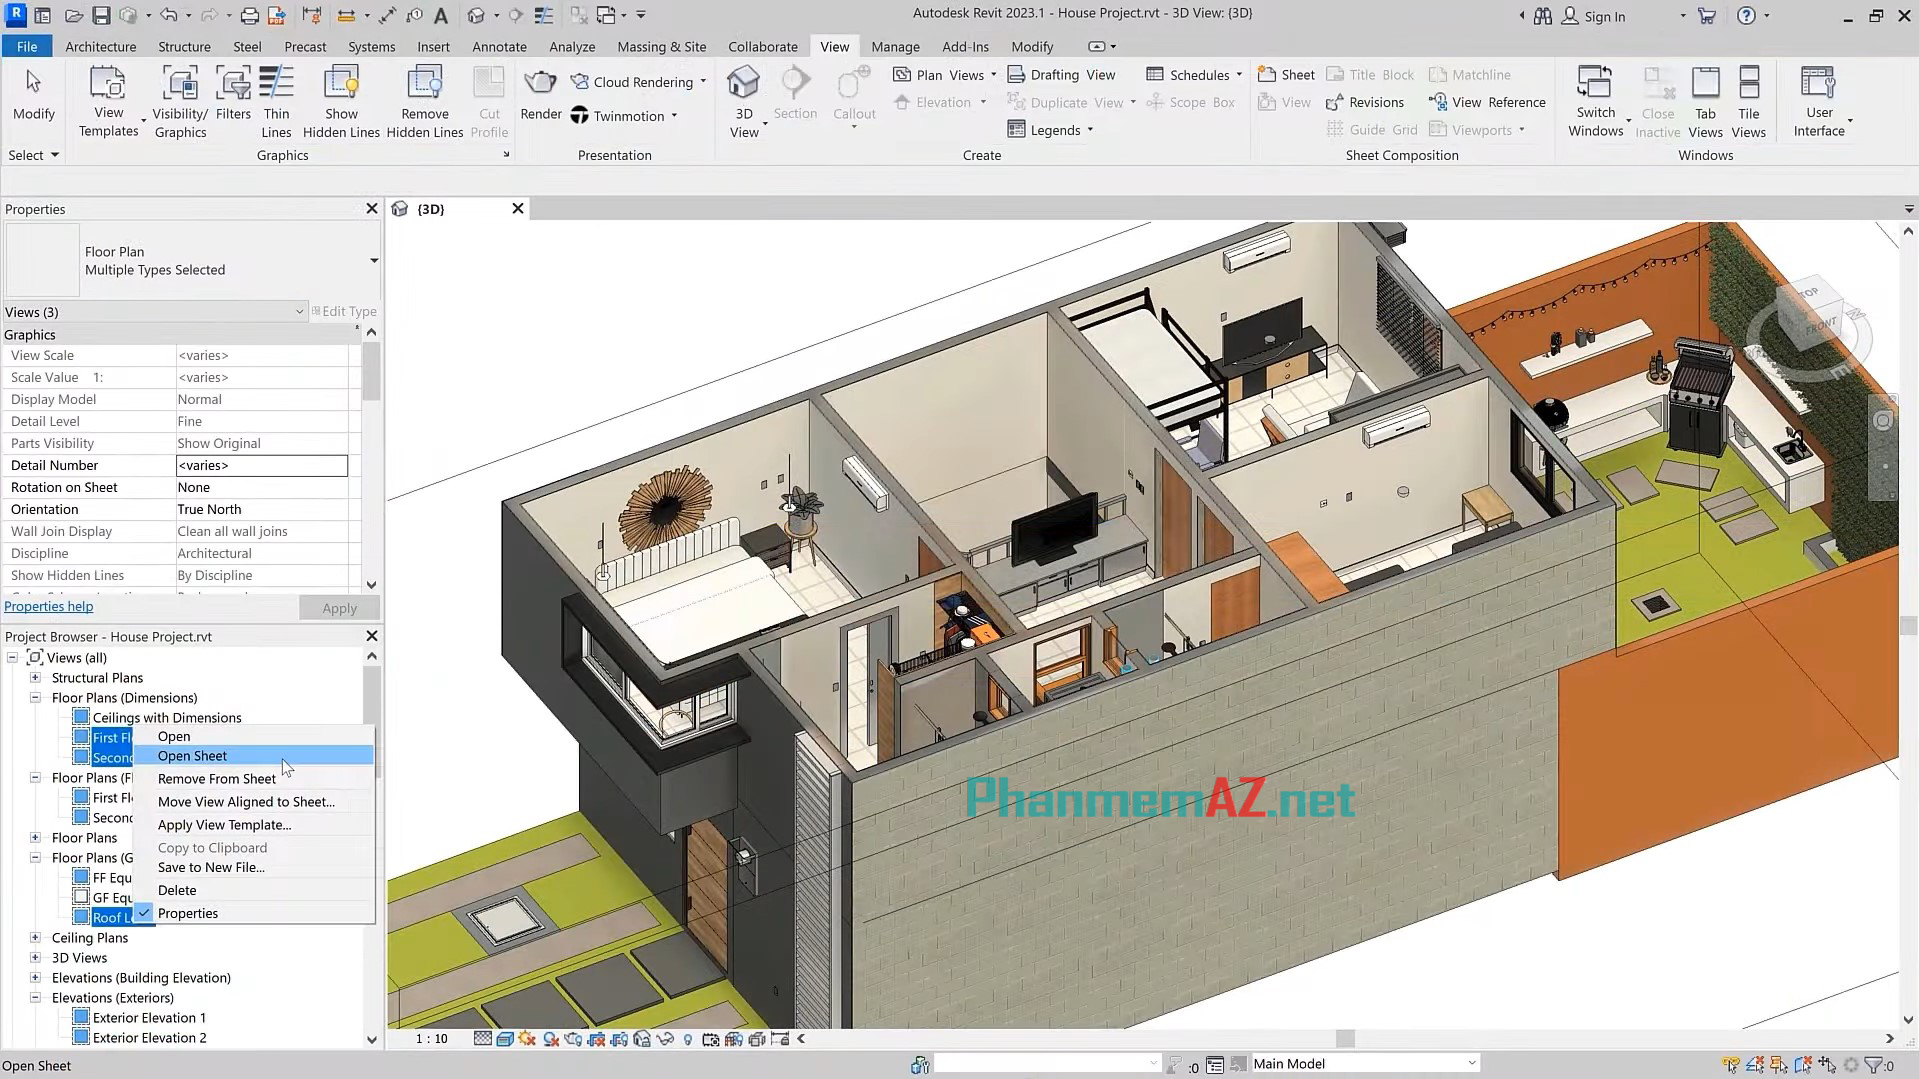
Task: Toggle shadows in the view control bar
Action: (550, 1038)
